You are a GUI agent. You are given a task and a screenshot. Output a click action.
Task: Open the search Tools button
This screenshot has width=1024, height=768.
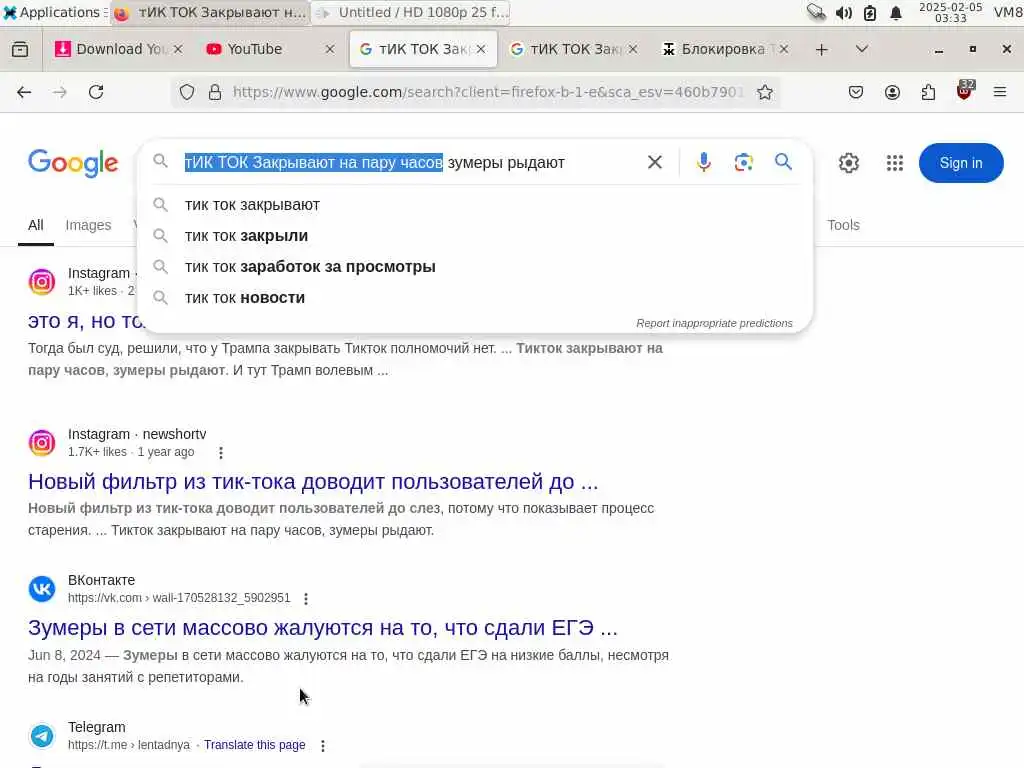tap(843, 225)
